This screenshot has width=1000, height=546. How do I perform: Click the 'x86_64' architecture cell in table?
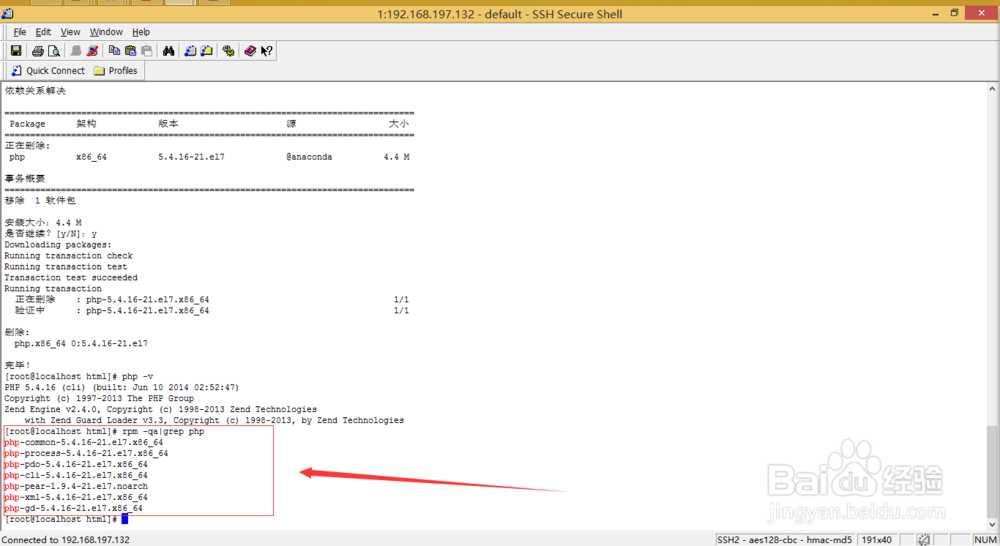coord(91,157)
